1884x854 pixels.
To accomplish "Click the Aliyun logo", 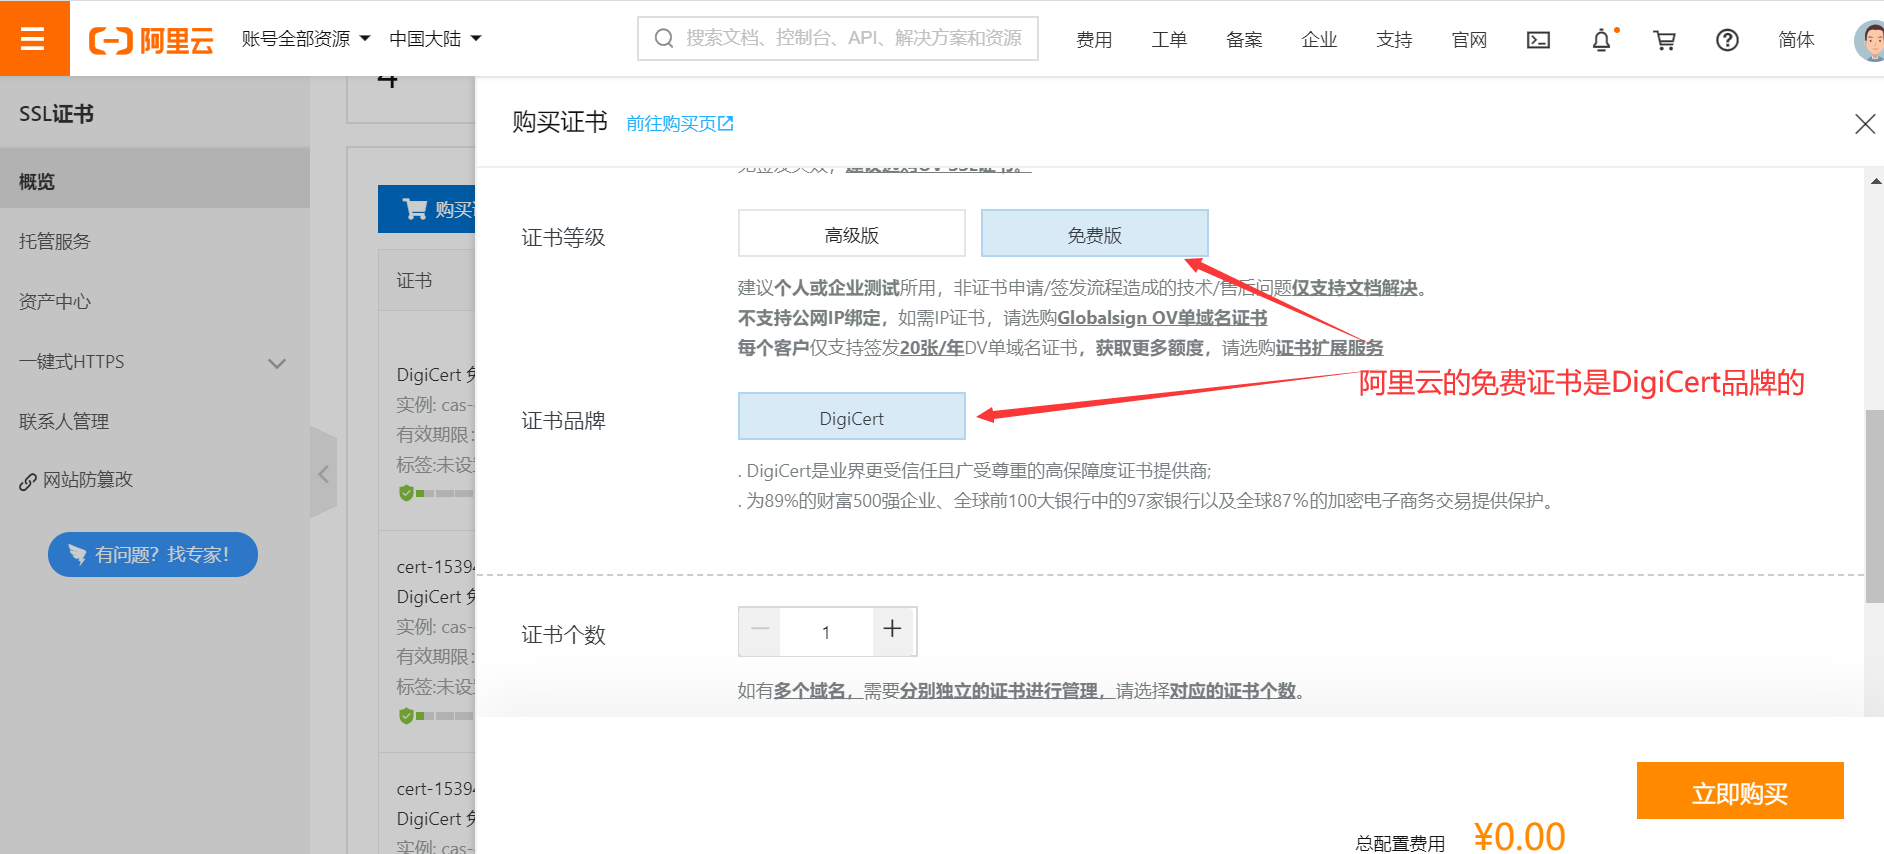I will (152, 40).
